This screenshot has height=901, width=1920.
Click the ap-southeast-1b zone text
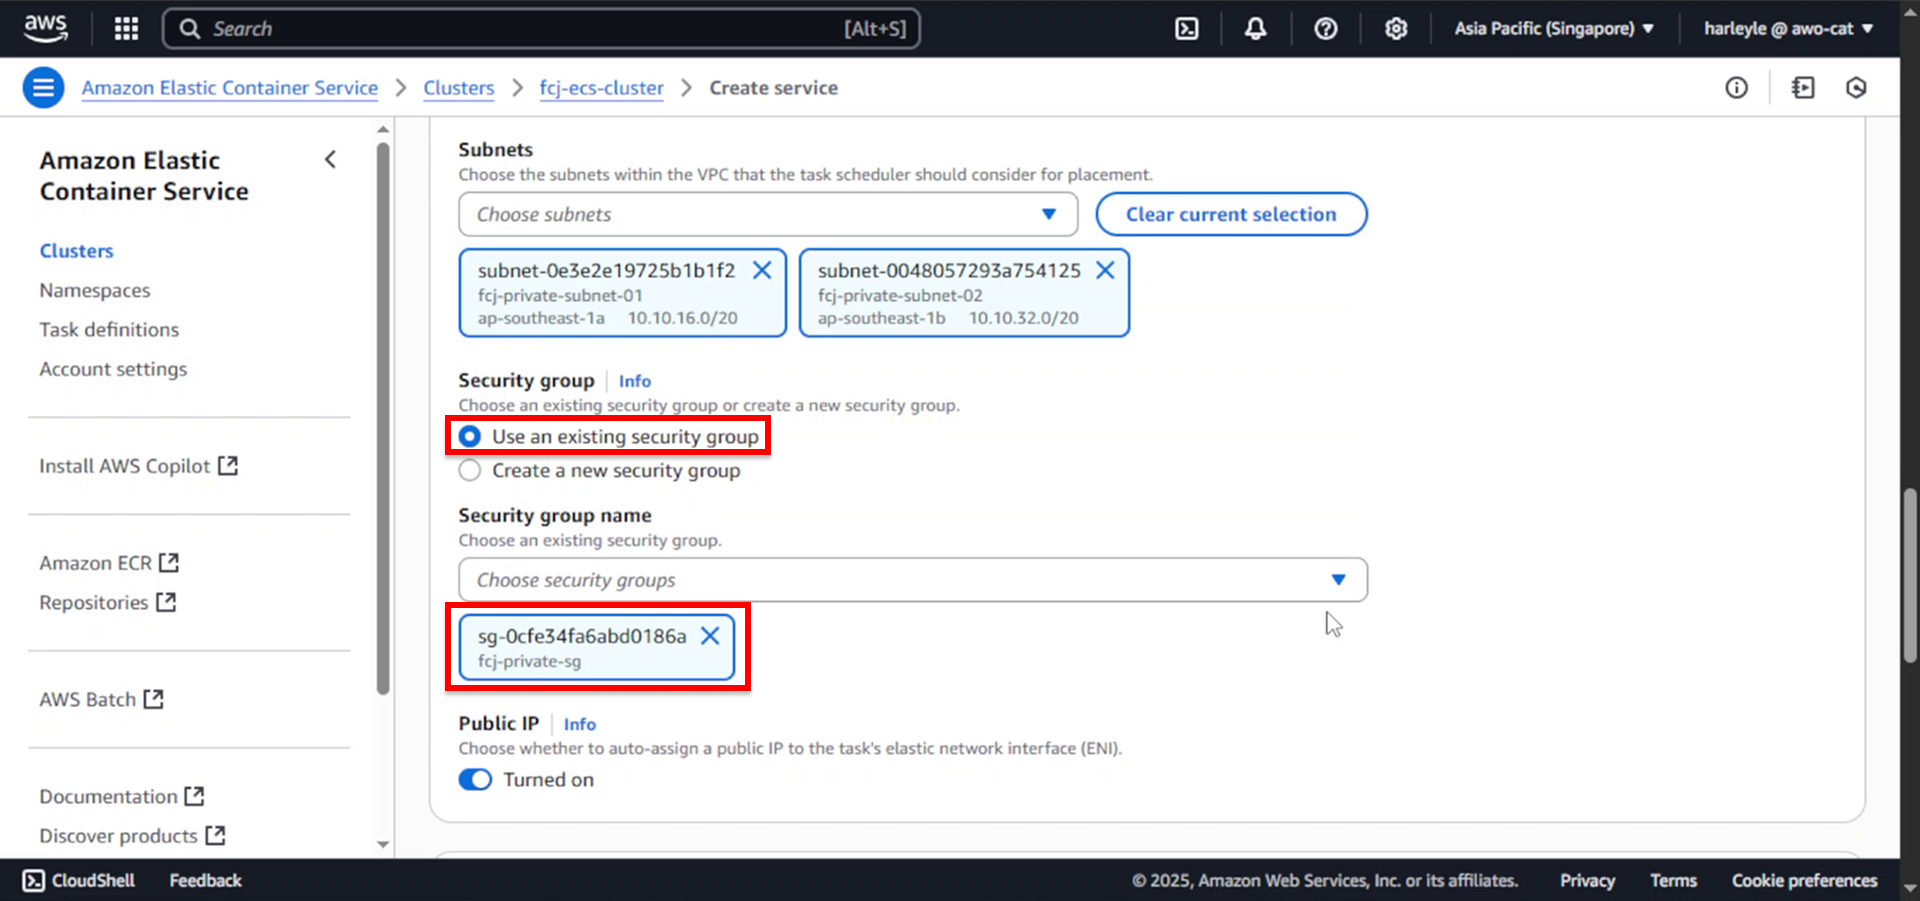point(881,318)
